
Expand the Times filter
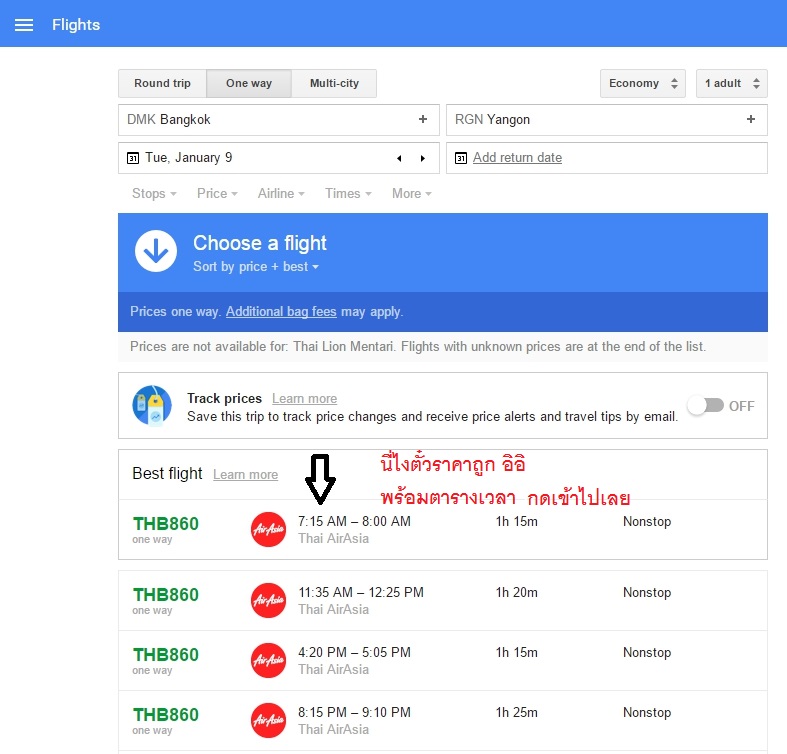tap(348, 194)
